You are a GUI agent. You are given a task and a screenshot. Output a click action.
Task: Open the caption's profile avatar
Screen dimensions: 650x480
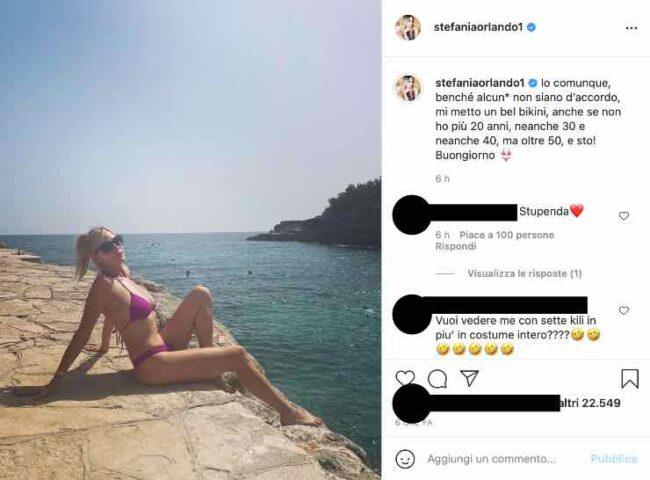pos(408,88)
